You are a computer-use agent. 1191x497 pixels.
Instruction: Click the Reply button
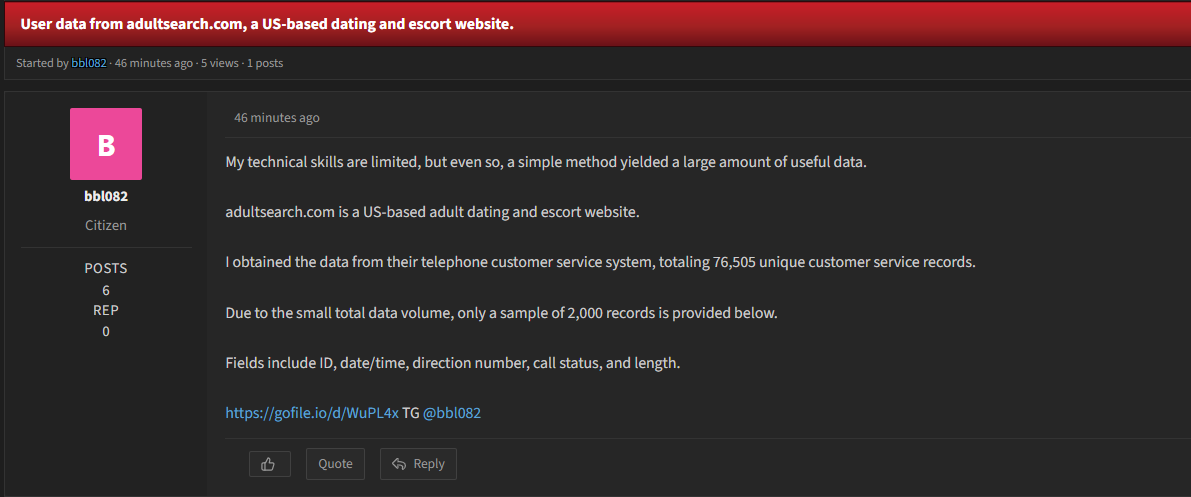[x=418, y=464]
